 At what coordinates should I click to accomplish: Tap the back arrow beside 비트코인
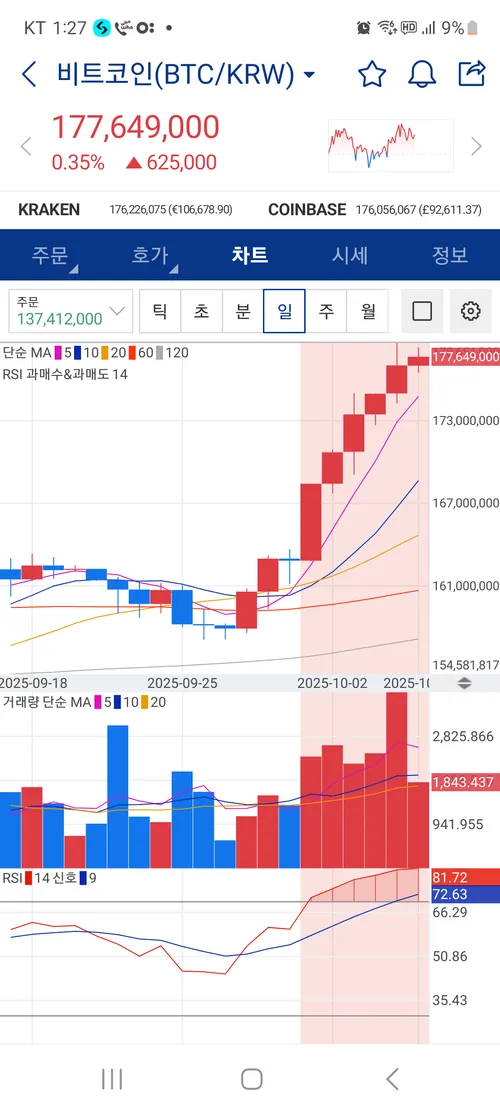pos(29,74)
